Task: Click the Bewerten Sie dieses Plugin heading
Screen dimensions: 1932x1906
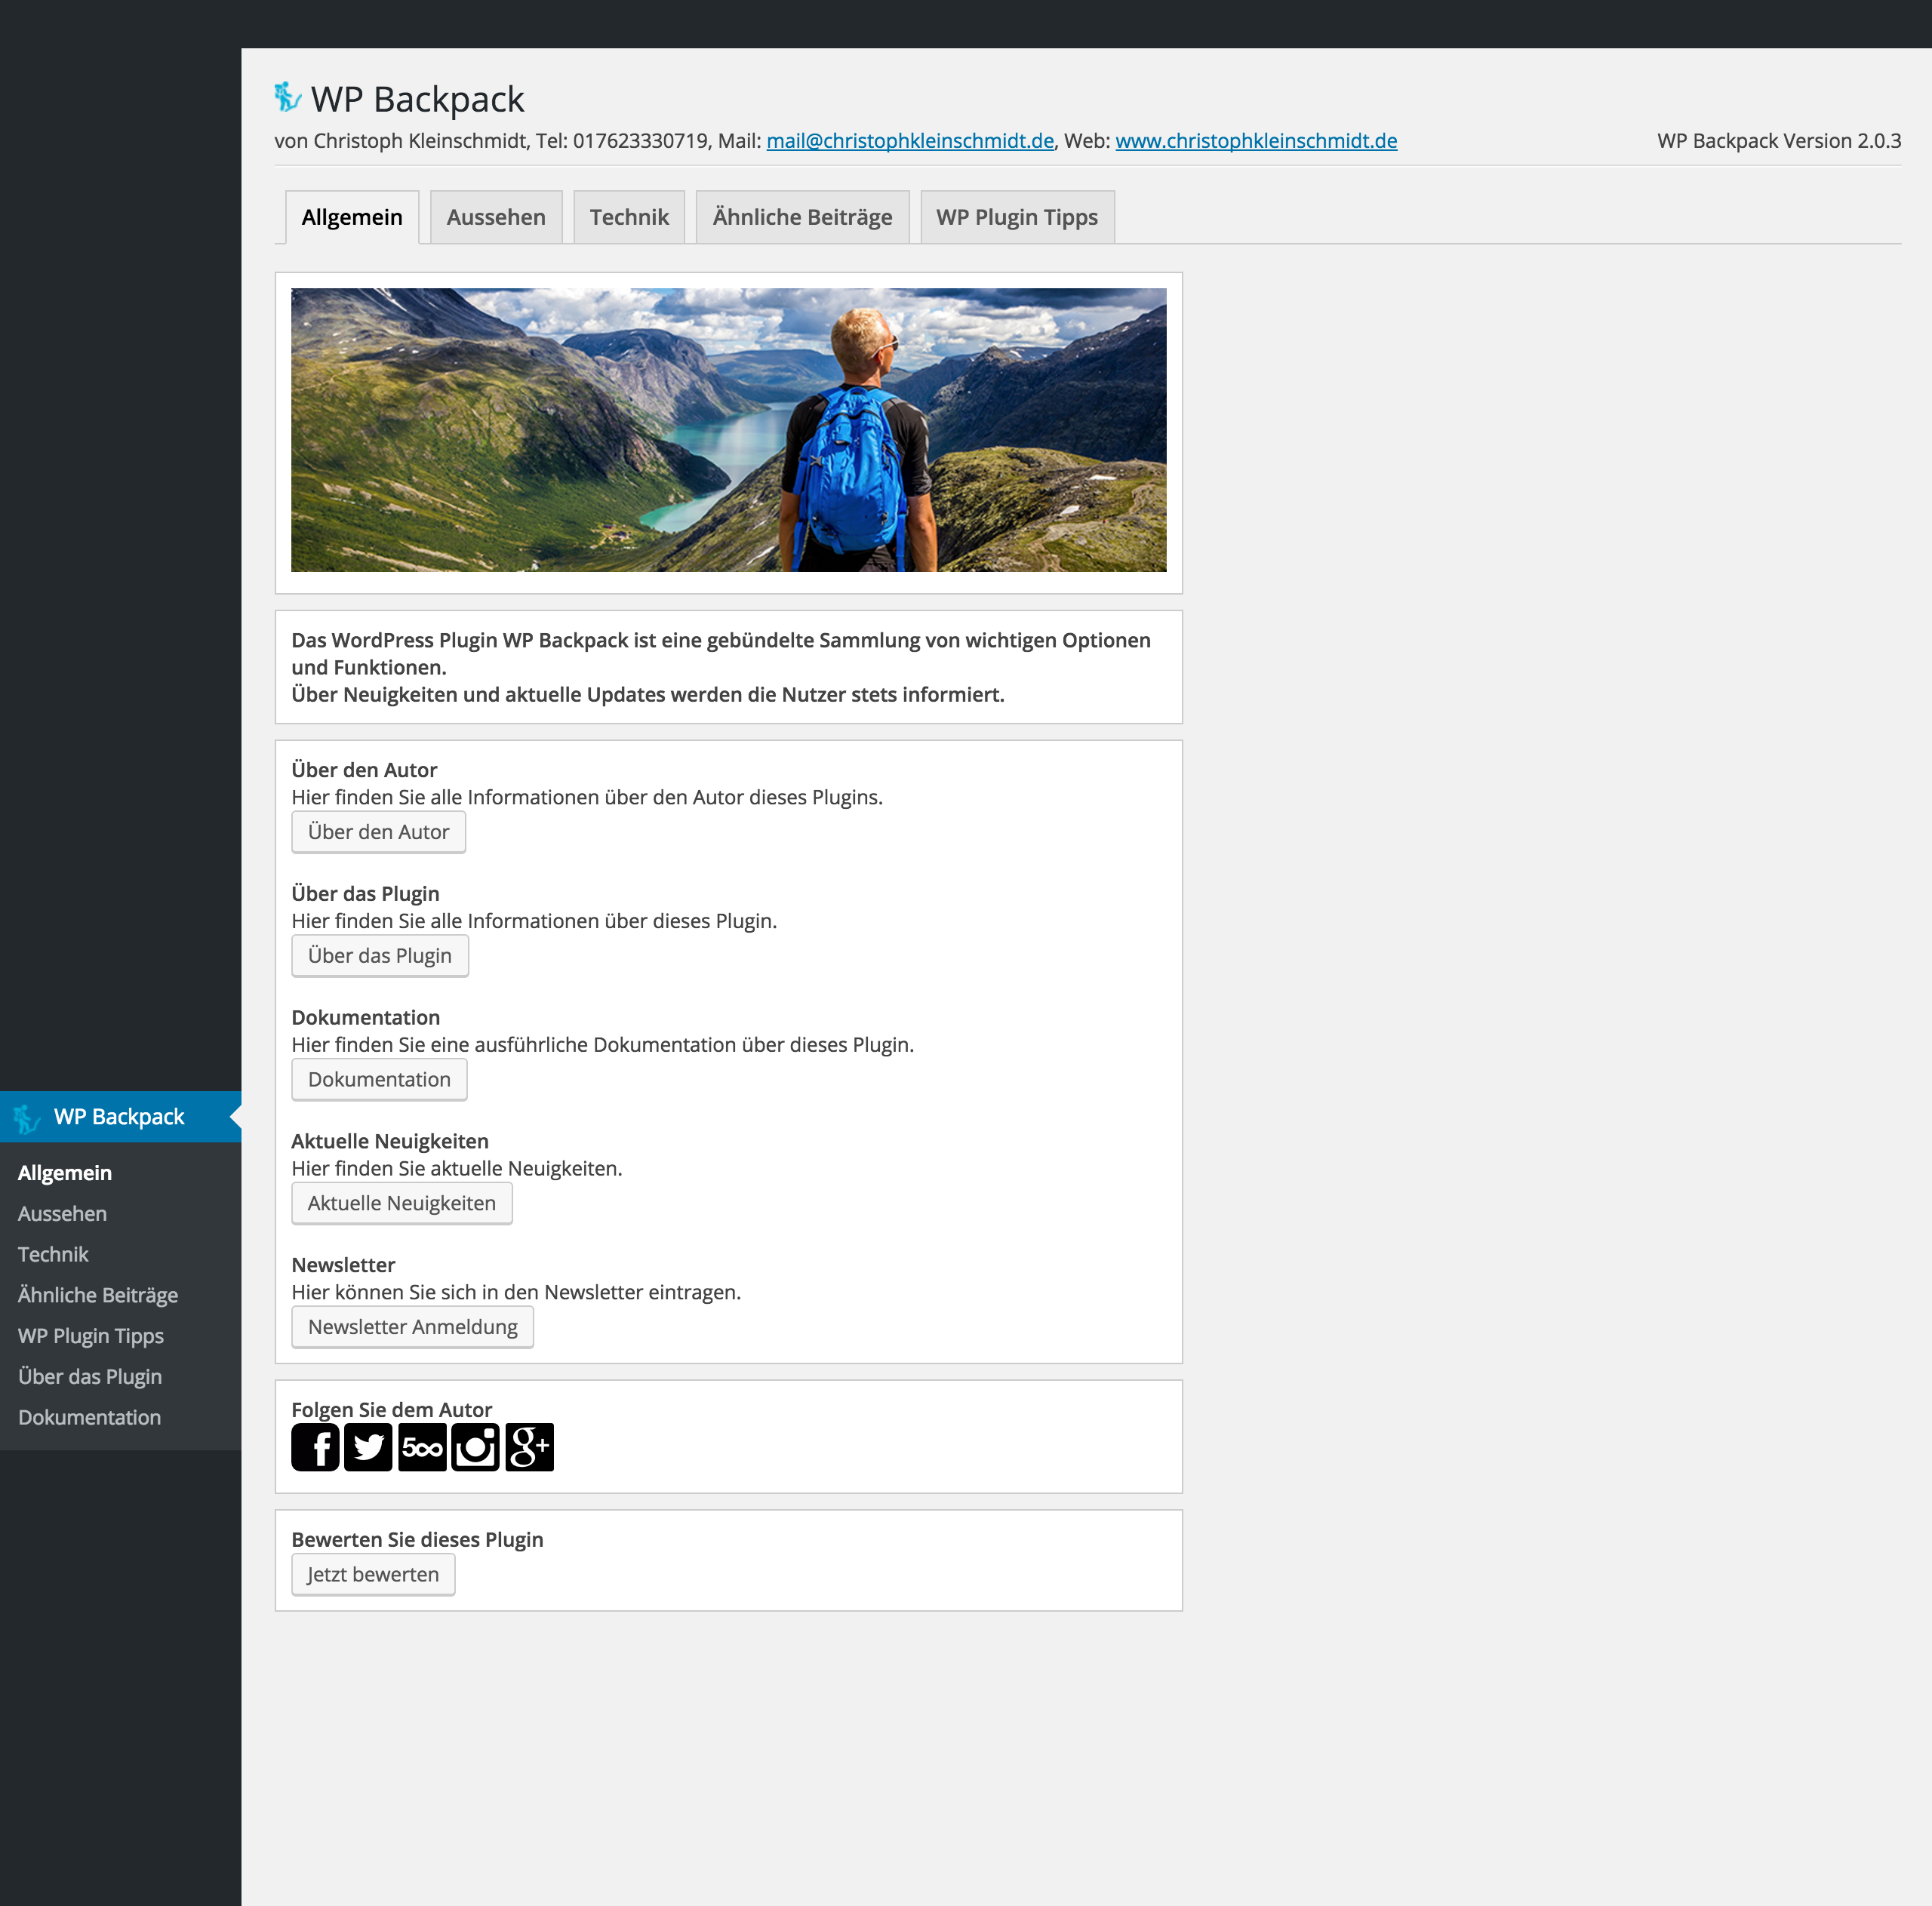Action: 417,1539
